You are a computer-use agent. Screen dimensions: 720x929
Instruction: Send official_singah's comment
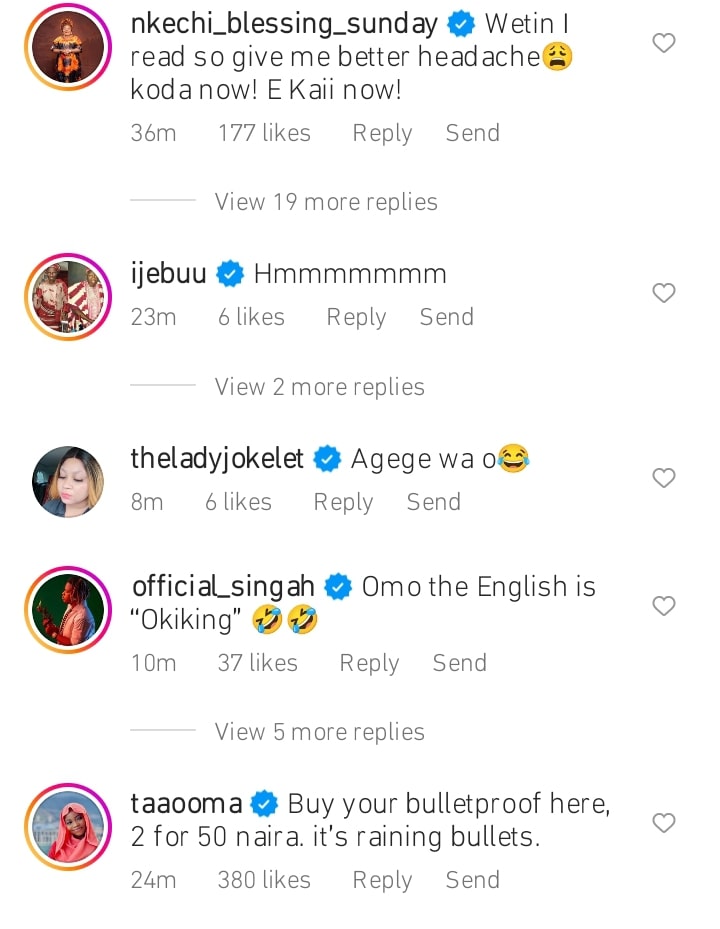coord(459,663)
